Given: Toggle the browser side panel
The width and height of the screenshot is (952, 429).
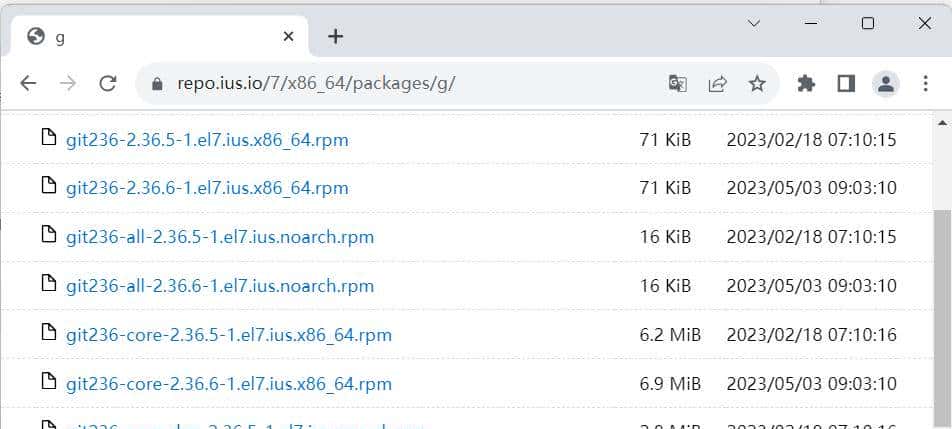Looking at the screenshot, I should coord(846,84).
